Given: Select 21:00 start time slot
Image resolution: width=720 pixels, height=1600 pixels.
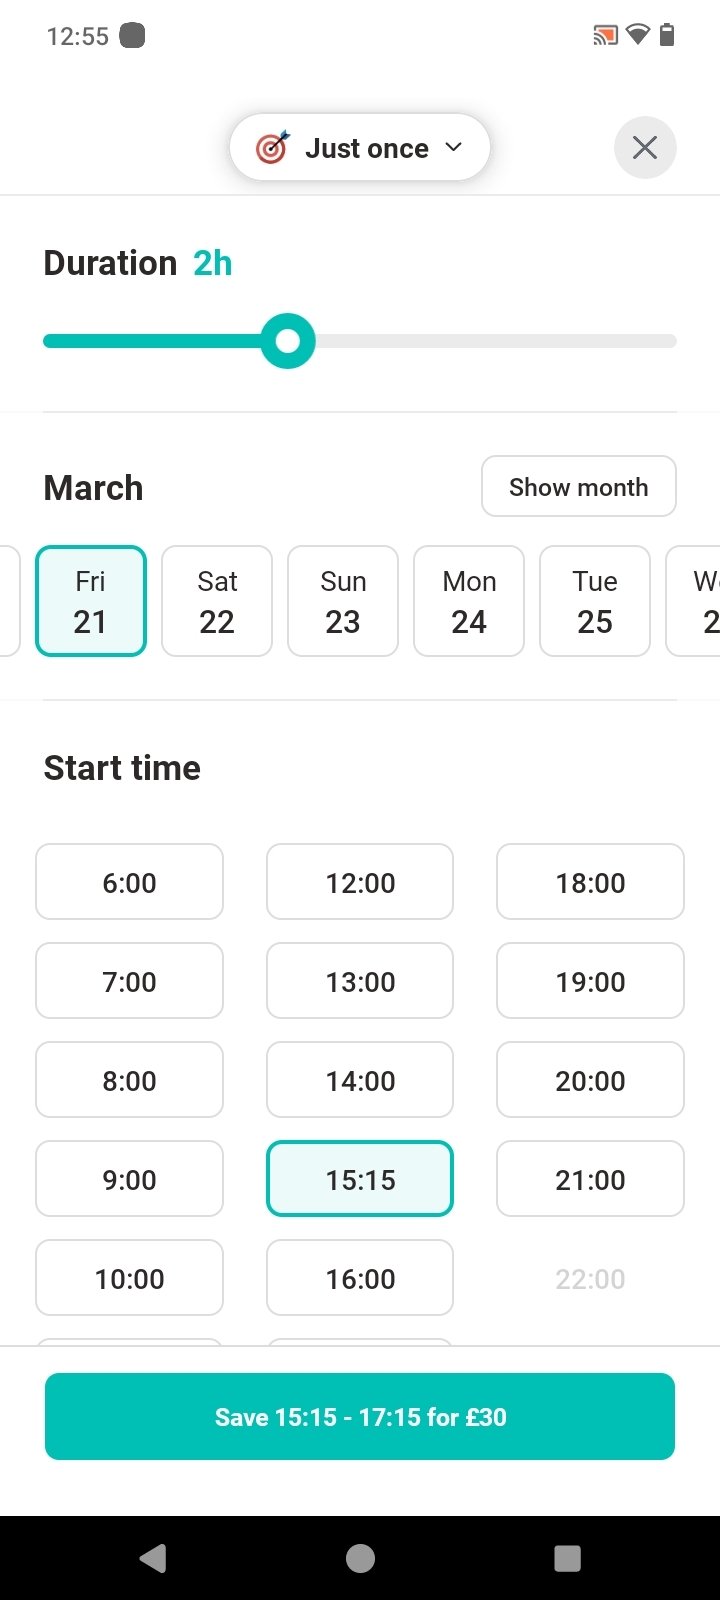Looking at the screenshot, I should pyautogui.click(x=590, y=1179).
